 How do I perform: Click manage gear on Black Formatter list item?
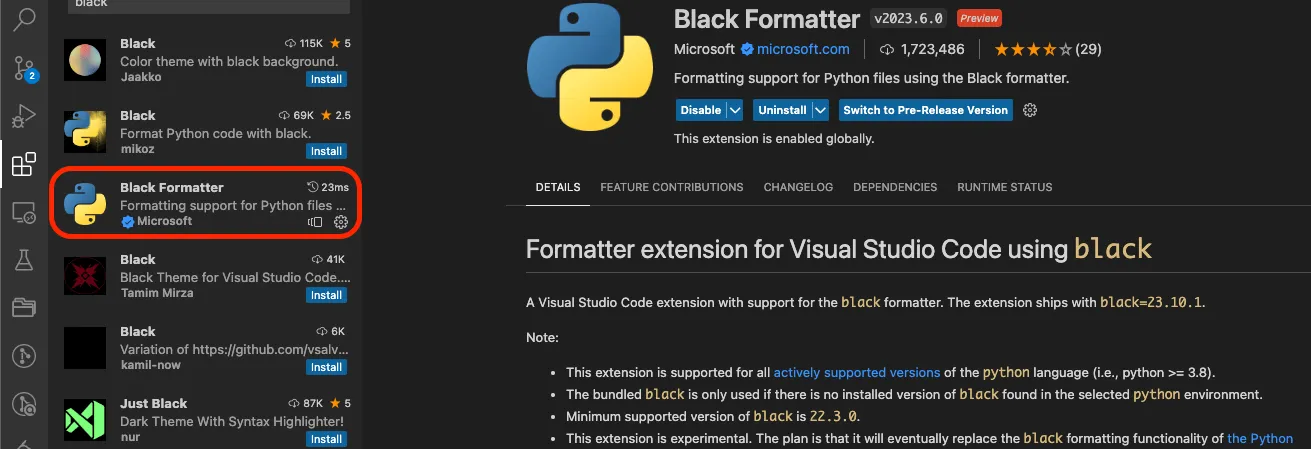(x=340, y=222)
